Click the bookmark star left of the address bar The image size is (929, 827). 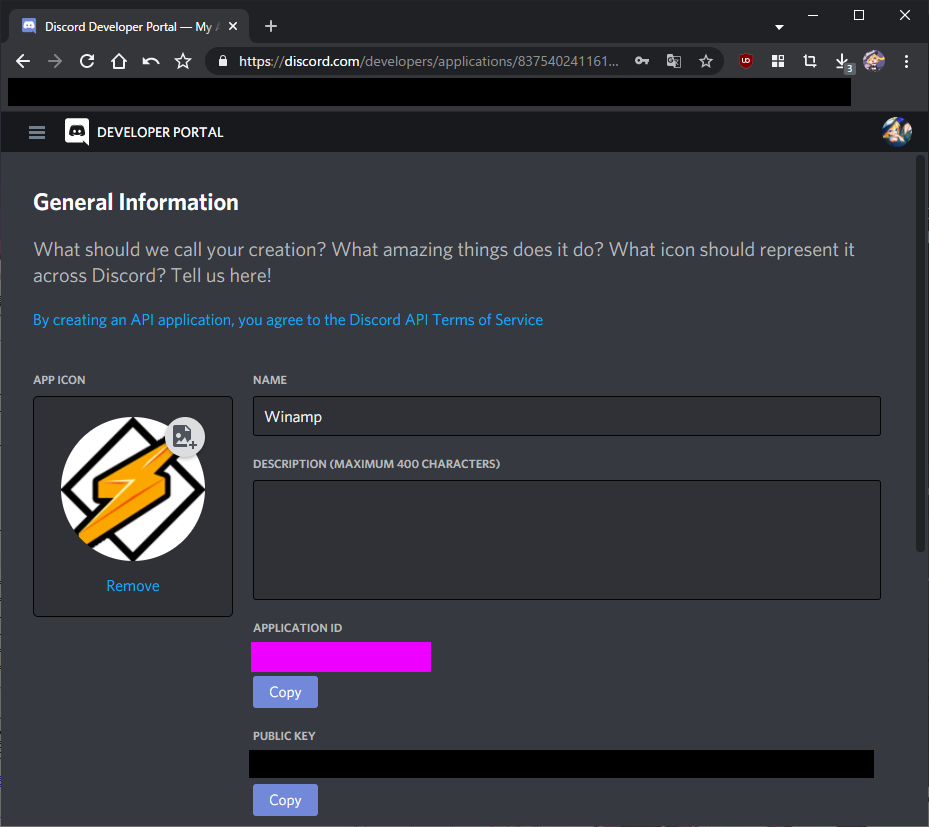(x=183, y=61)
